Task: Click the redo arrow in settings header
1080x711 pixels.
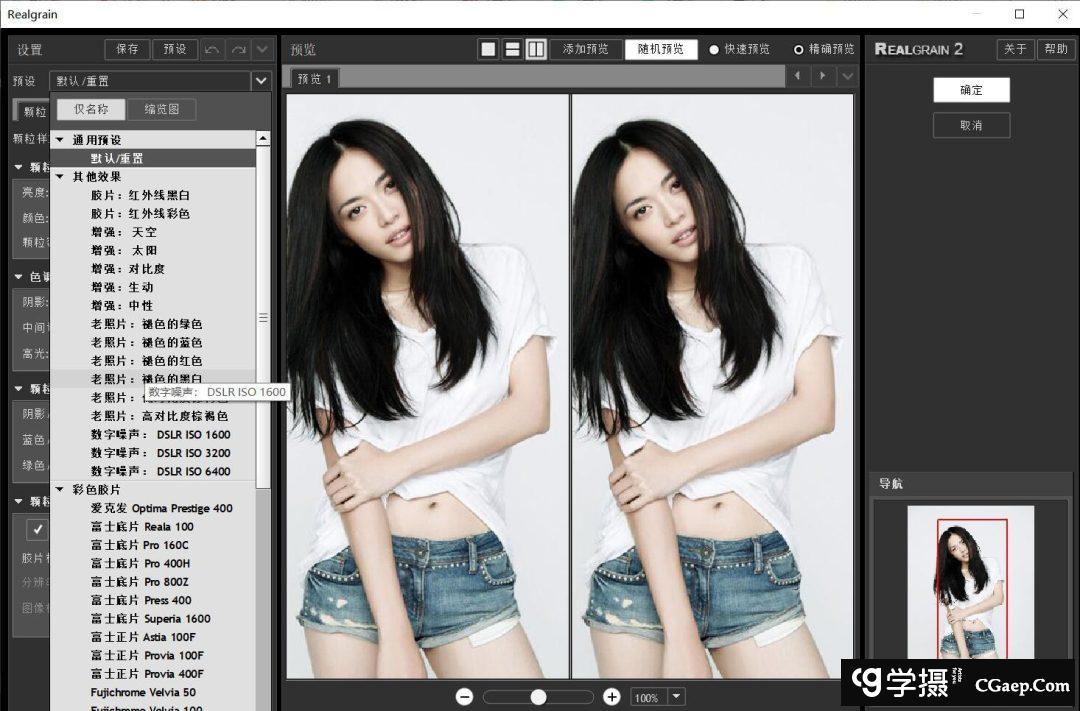Action: point(238,49)
